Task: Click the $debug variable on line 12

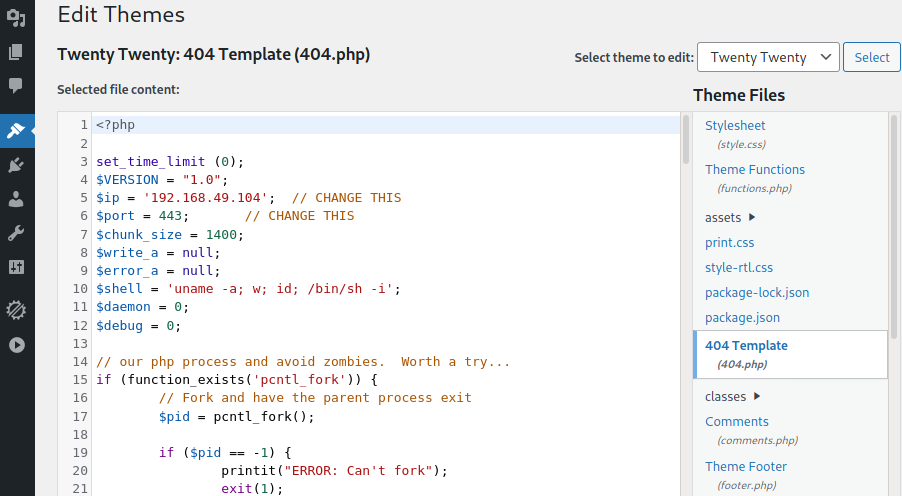Action: [x=119, y=326]
